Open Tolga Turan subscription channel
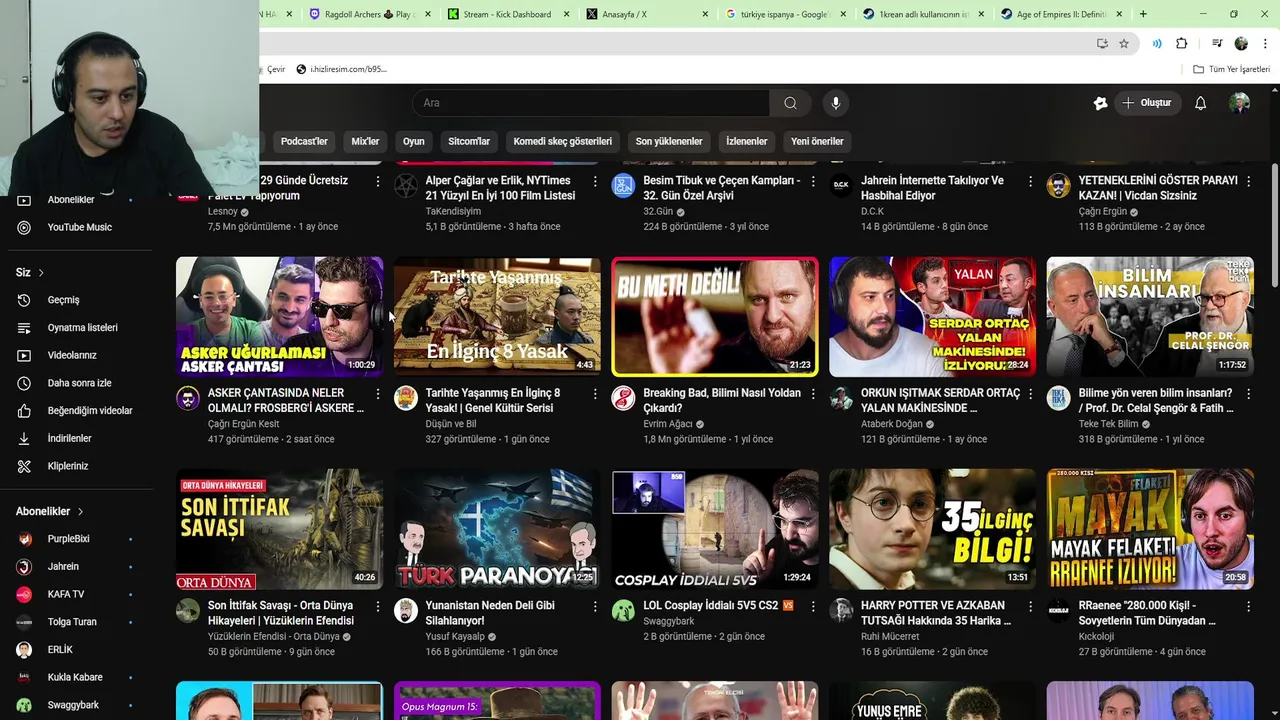The image size is (1280, 720). (75, 622)
